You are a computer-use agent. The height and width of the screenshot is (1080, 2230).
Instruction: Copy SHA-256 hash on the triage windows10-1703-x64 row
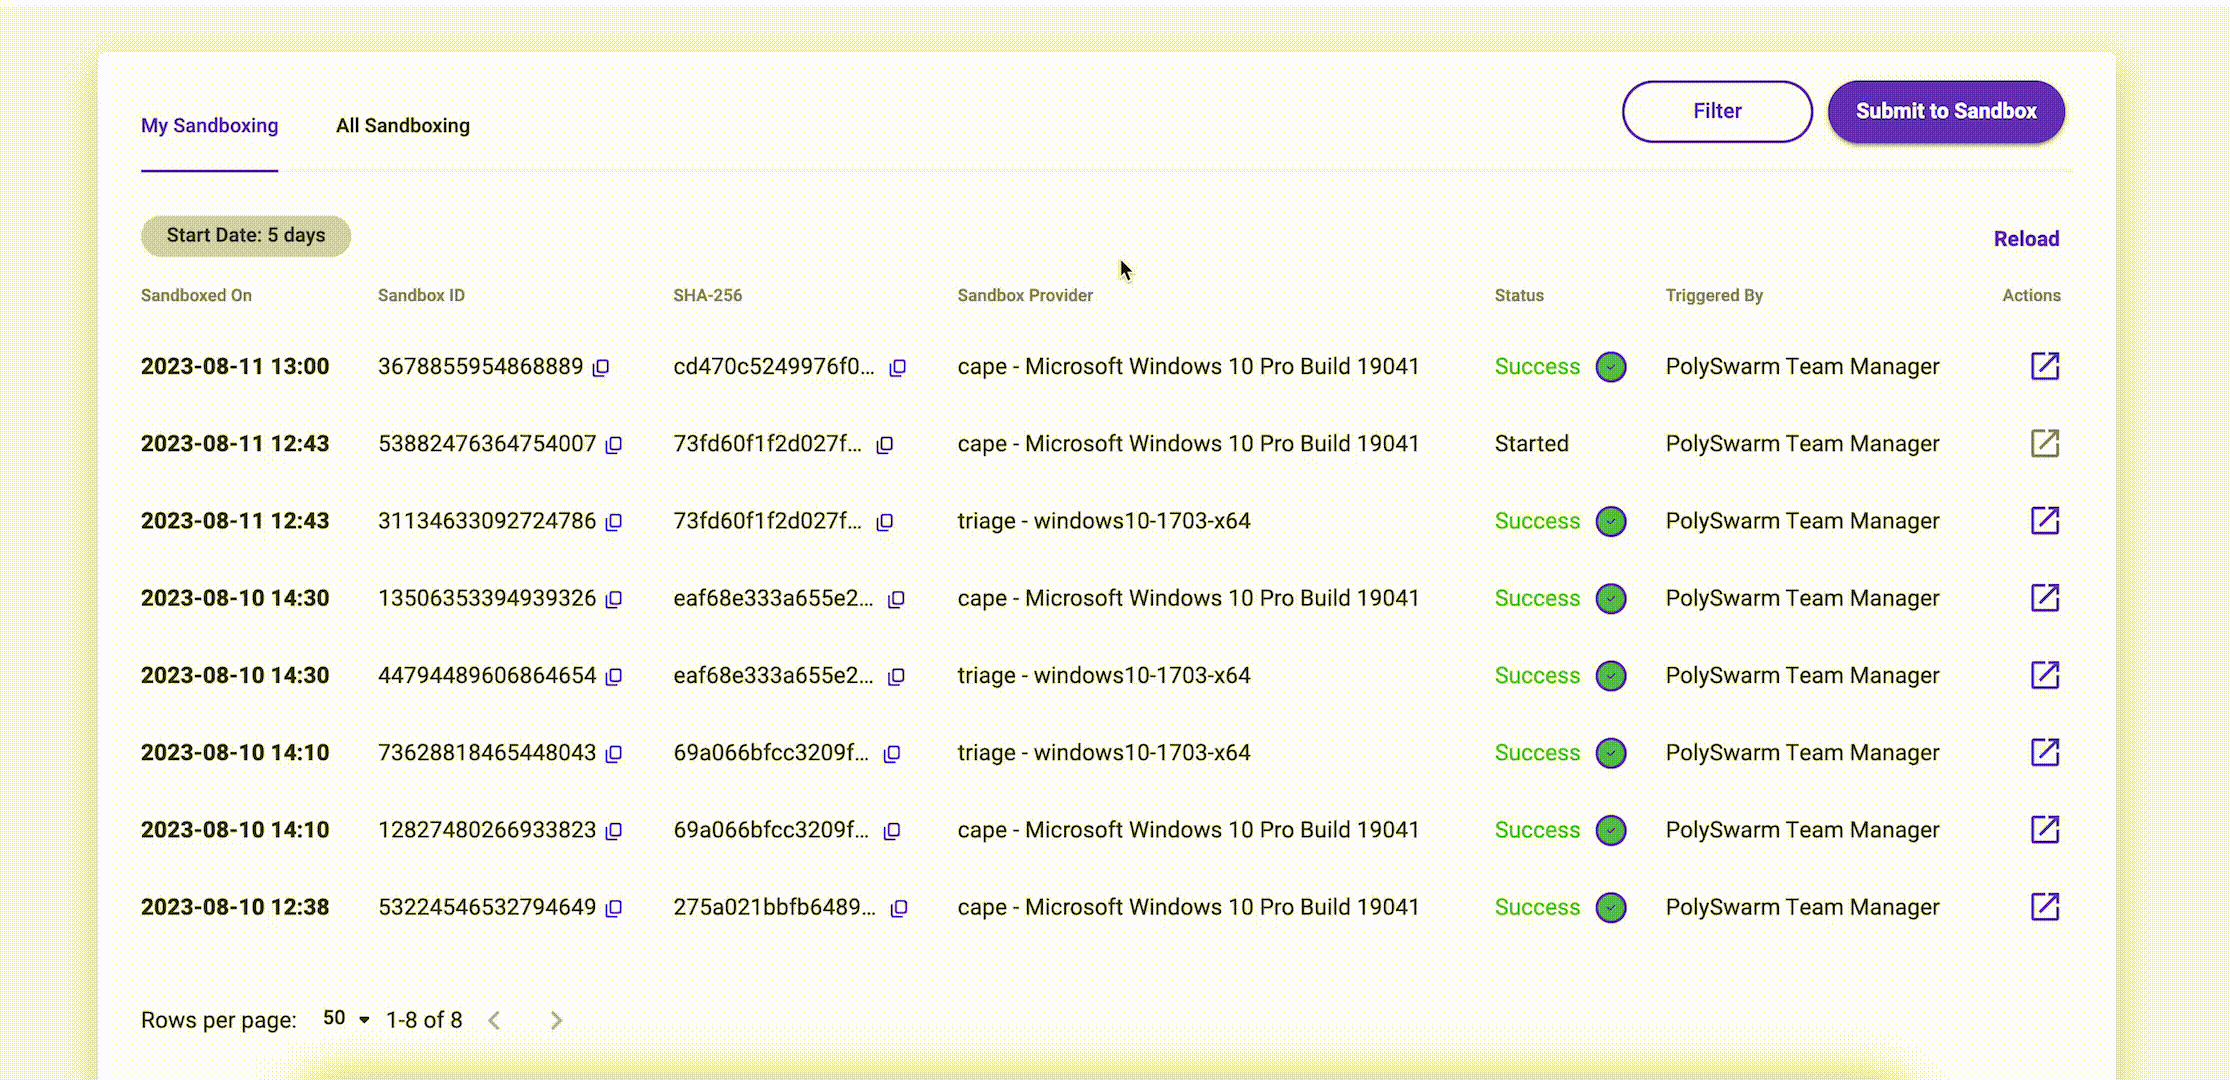pos(884,521)
